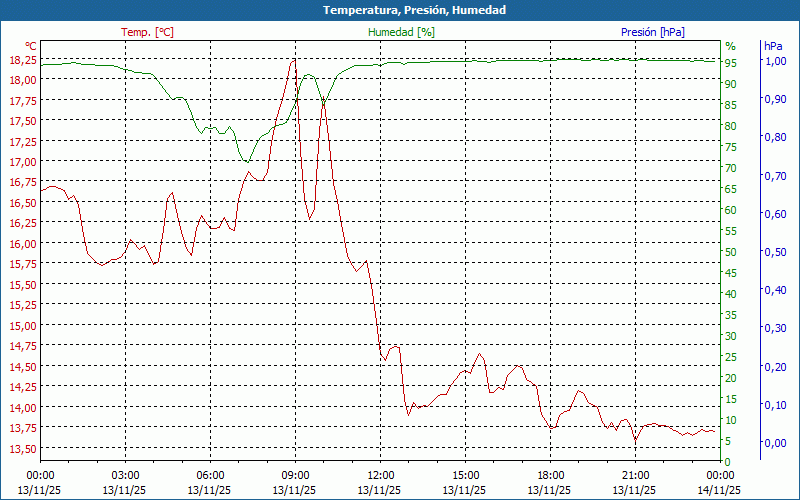Image resolution: width=800 pixels, height=500 pixels.
Task: Click the 14/11/25 date label
Action: (721, 490)
